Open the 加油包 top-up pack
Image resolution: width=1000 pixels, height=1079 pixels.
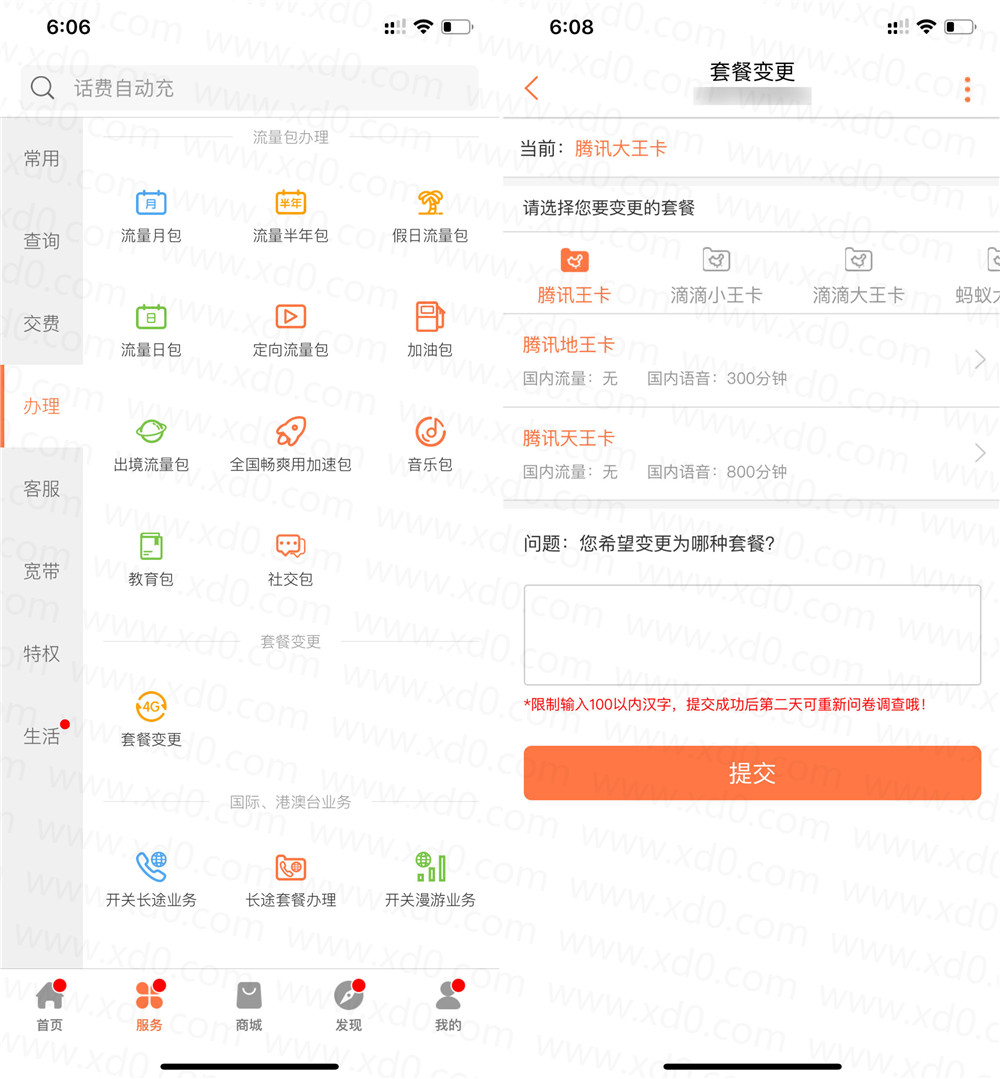click(x=430, y=317)
